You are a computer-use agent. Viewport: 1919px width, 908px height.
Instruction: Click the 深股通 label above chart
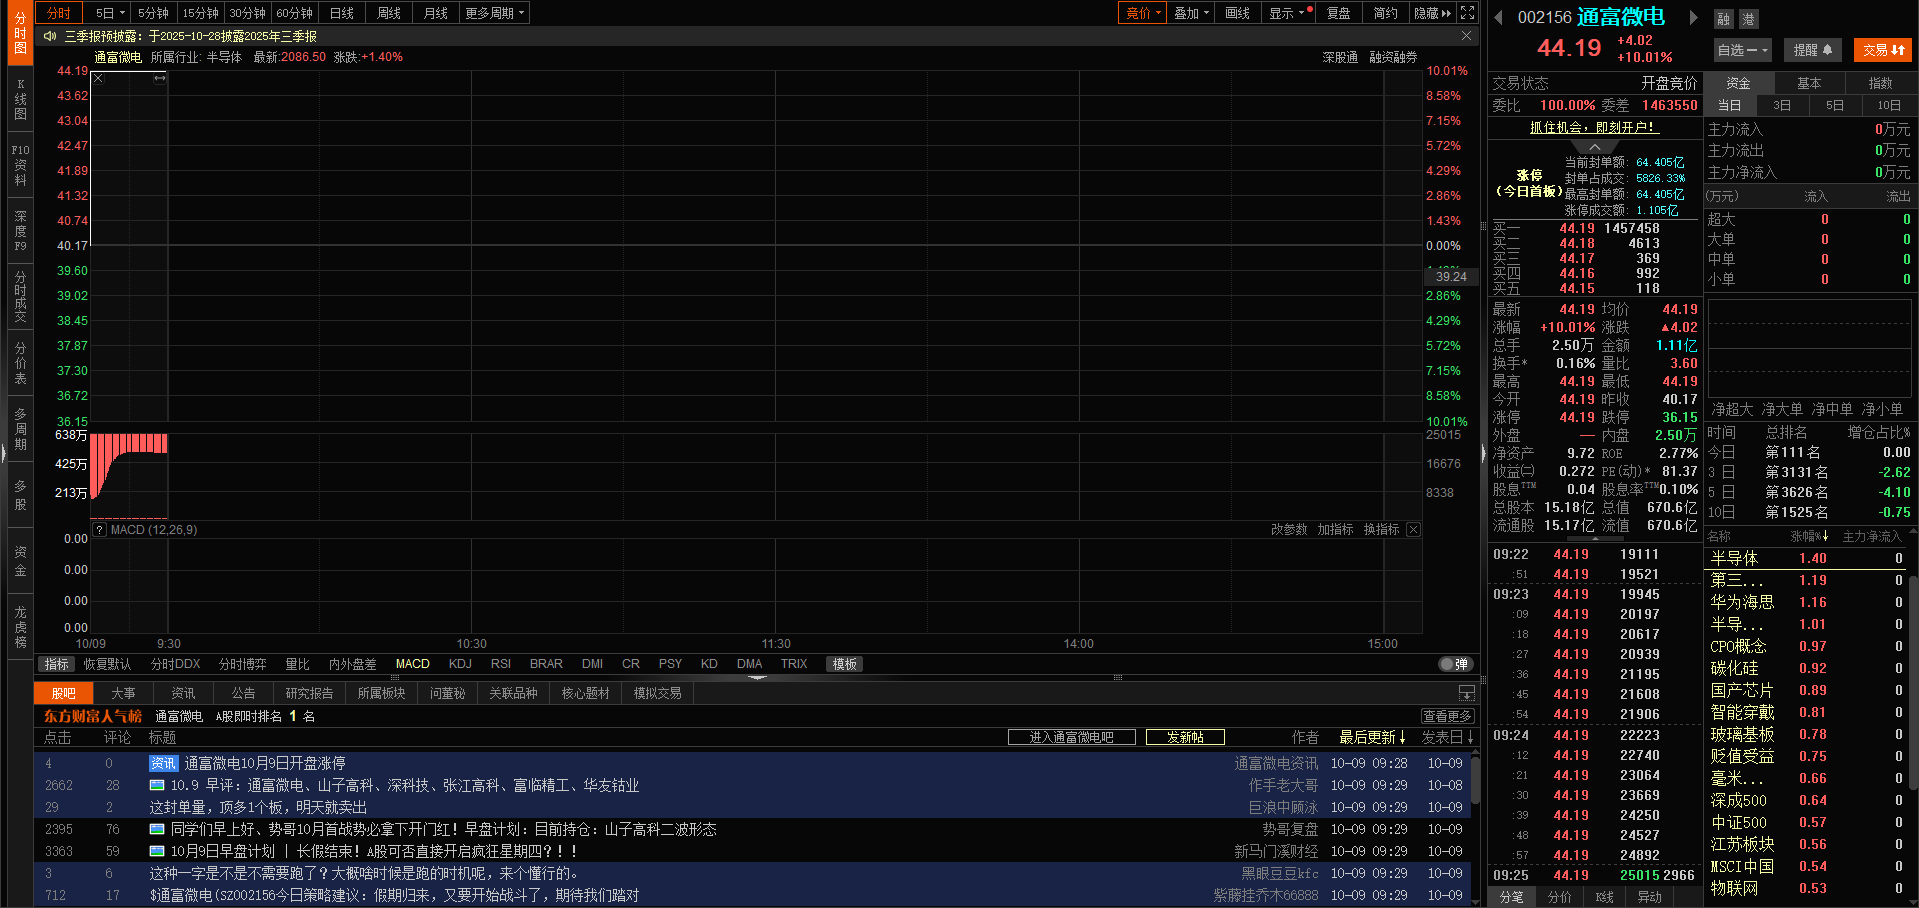tap(1340, 57)
